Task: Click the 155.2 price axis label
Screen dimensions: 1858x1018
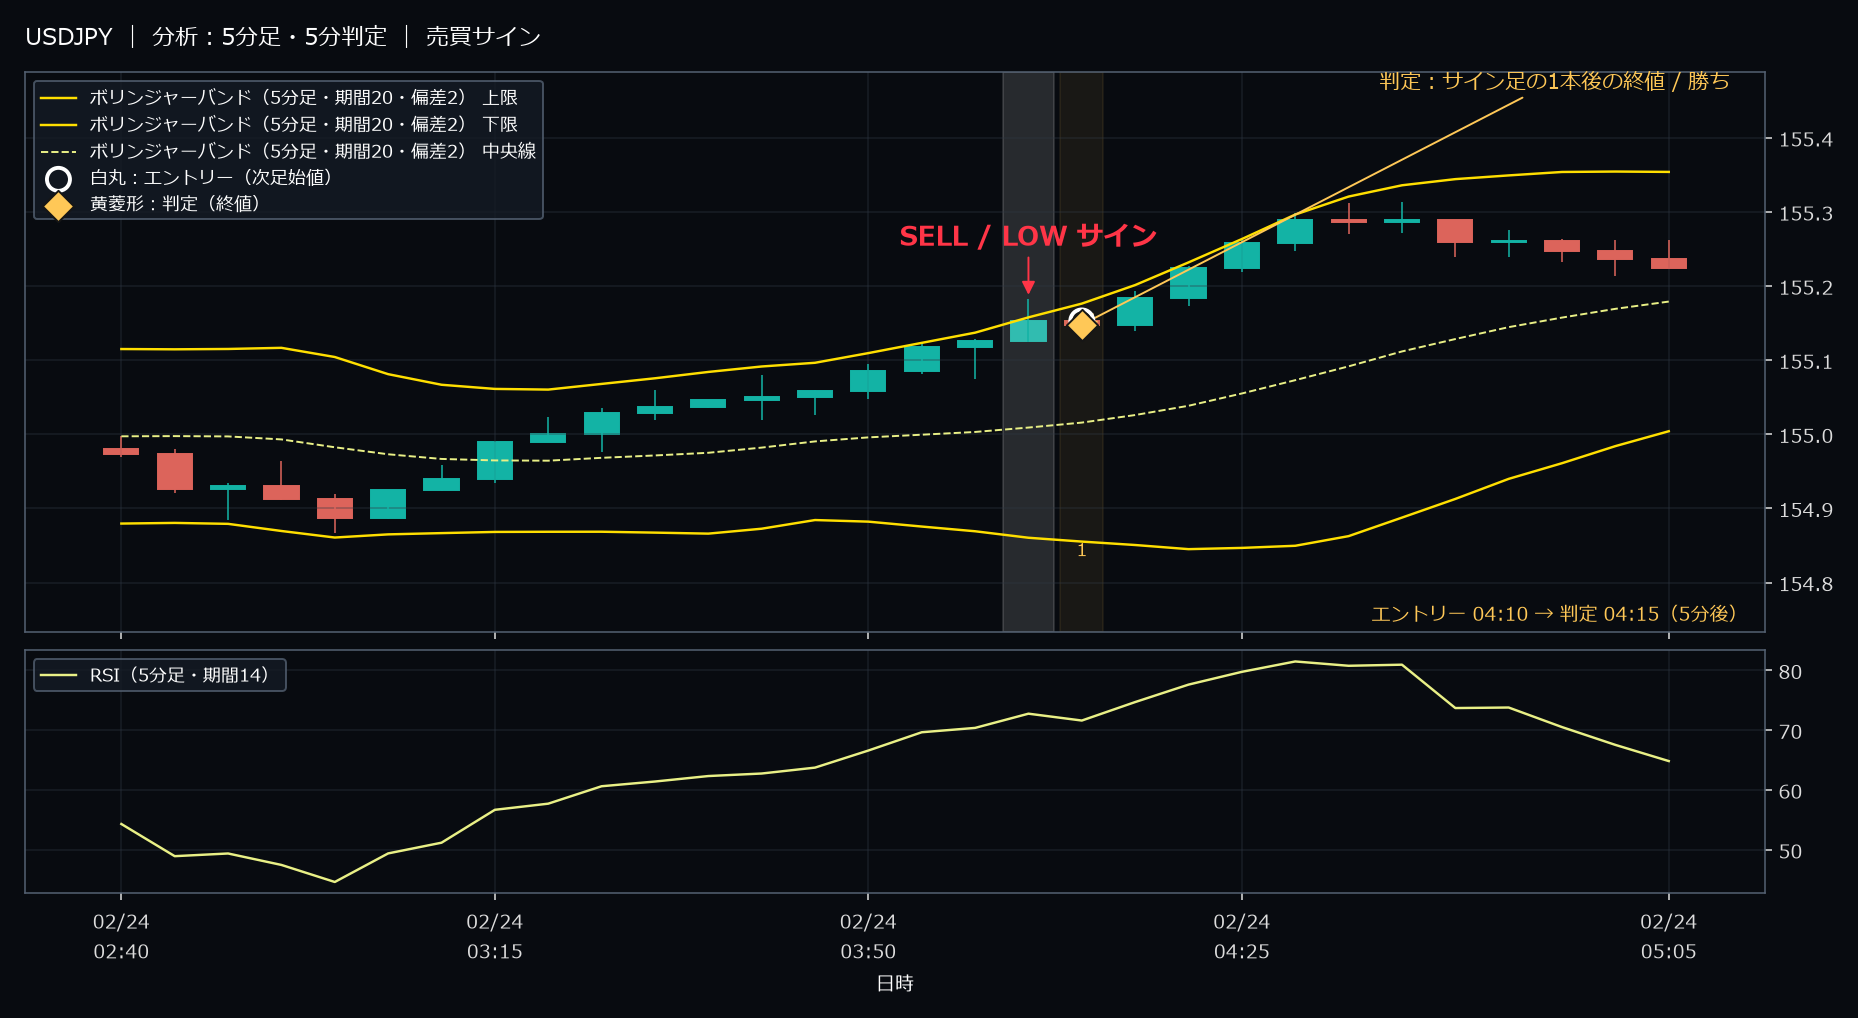Action: pyautogui.click(x=1806, y=288)
